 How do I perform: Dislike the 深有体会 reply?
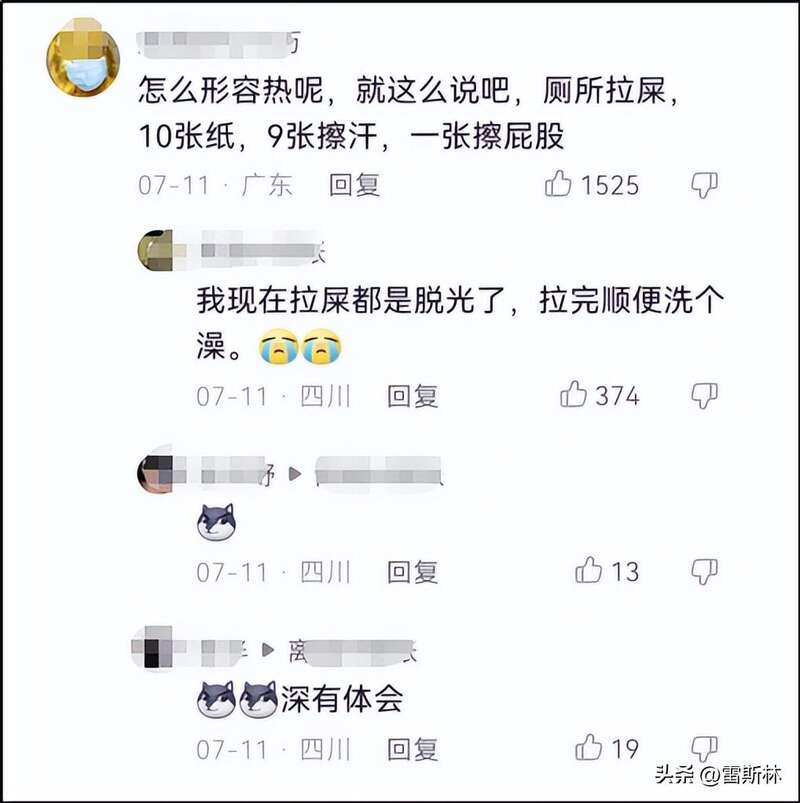click(x=704, y=748)
